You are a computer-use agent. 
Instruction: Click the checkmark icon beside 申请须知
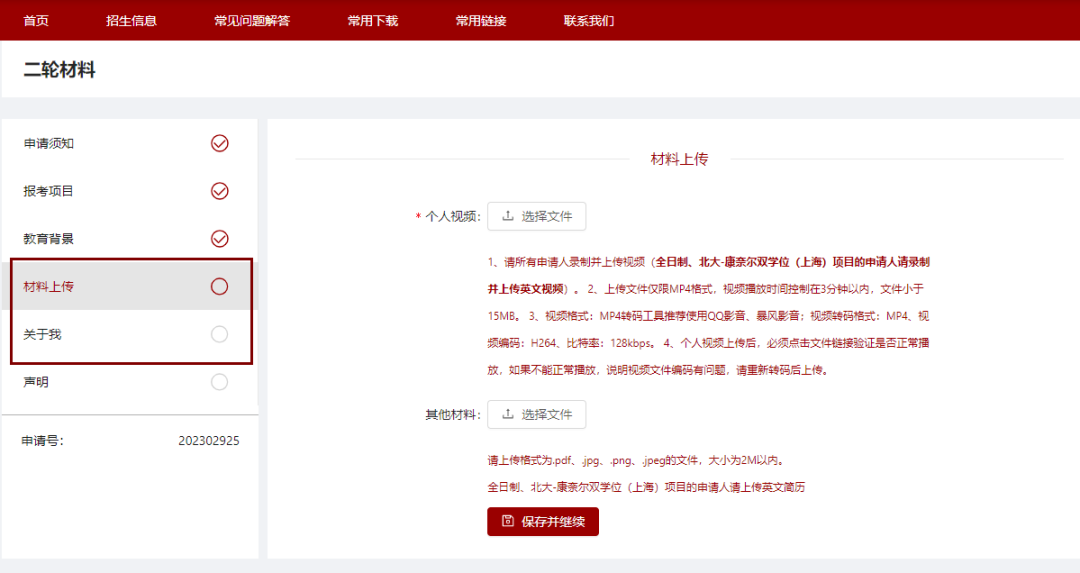click(x=220, y=143)
